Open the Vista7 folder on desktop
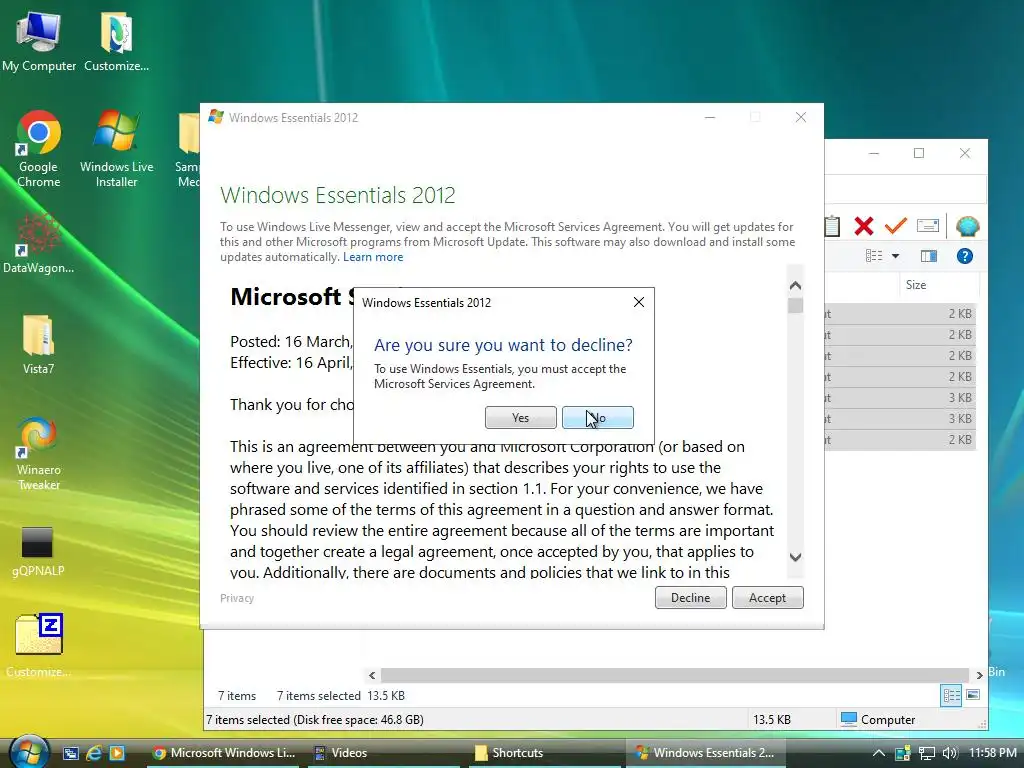 (39, 345)
